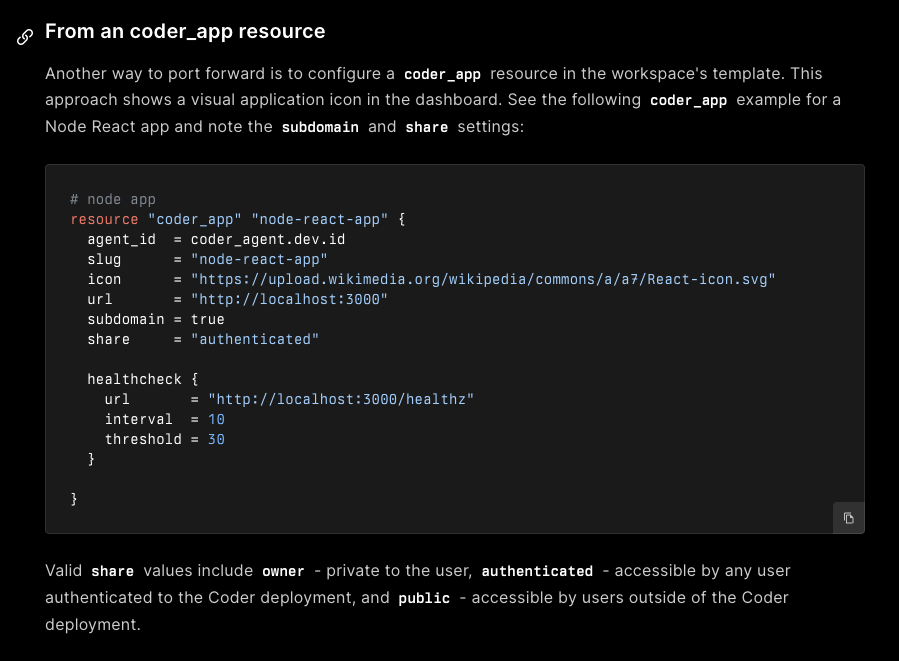Screen dimensions: 899x661
Task: Click the '# node app' comment line
Action: [113, 199]
